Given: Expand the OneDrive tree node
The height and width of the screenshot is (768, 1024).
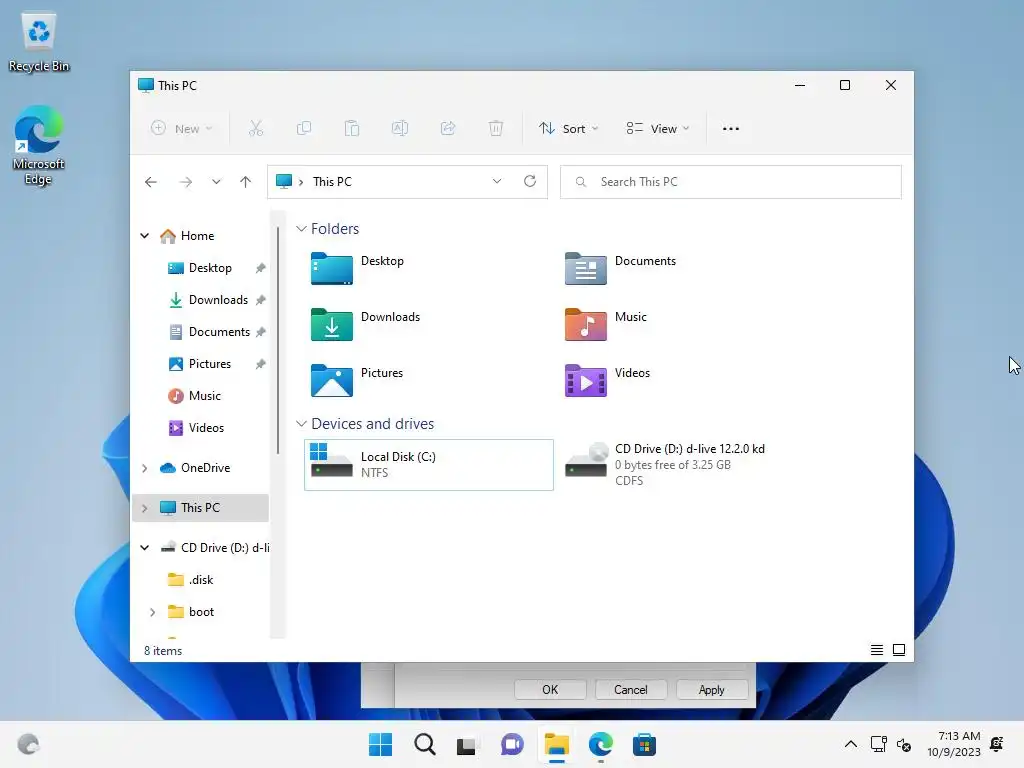Looking at the screenshot, I should coord(144,468).
